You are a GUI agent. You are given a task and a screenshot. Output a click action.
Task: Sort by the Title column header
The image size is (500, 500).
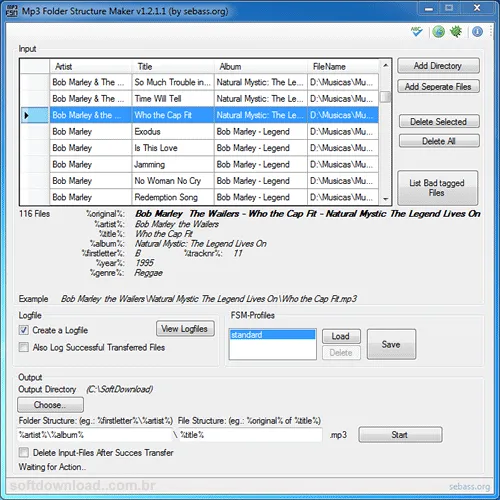(173, 66)
